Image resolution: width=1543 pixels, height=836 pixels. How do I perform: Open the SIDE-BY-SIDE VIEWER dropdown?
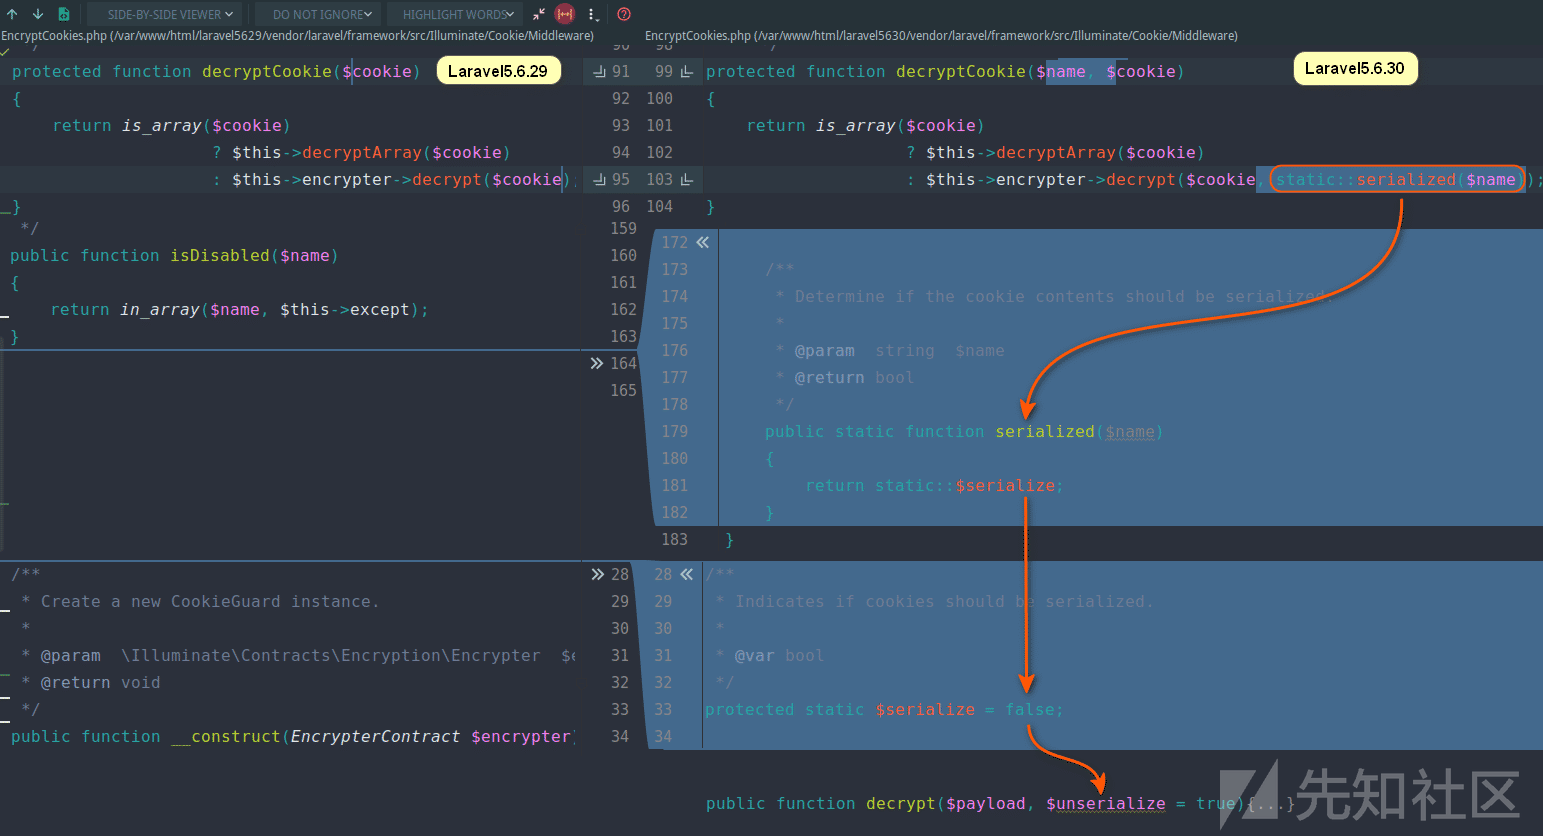click(163, 14)
